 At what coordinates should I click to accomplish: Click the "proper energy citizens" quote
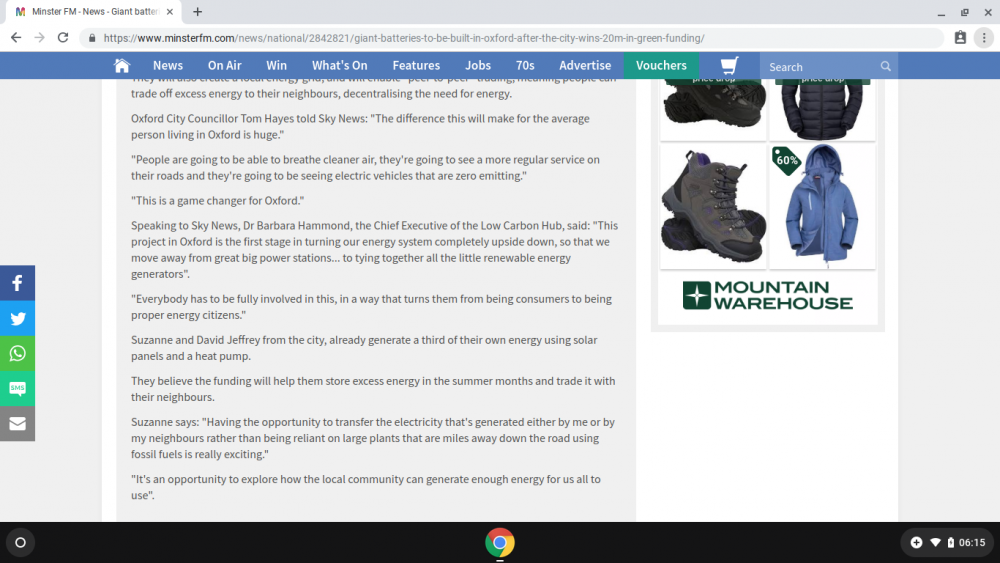(371, 307)
